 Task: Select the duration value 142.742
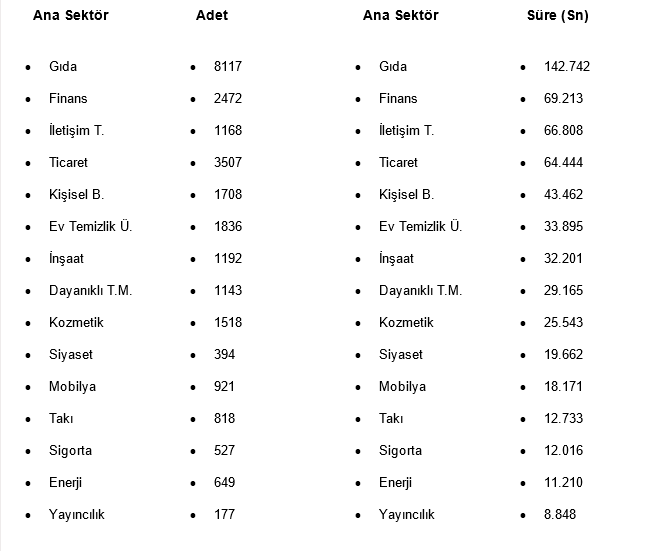[x=568, y=67]
